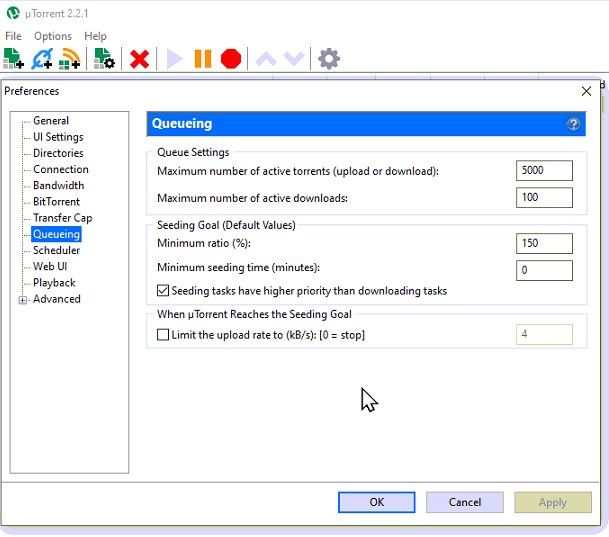Click the maximum active torrents field
The height and width of the screenshot is (537, 609).
pyautogui.click(x=544, y=171)
